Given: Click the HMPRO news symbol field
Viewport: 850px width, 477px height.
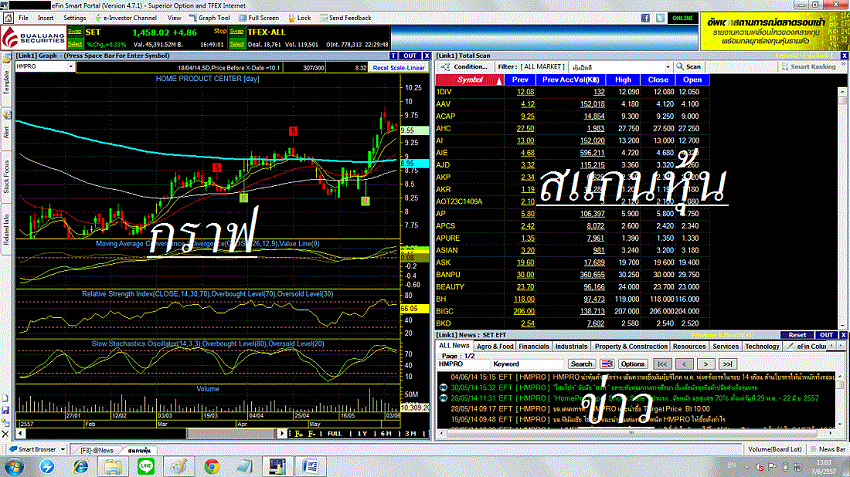Looking at the screenshot, I should (463, 364).
